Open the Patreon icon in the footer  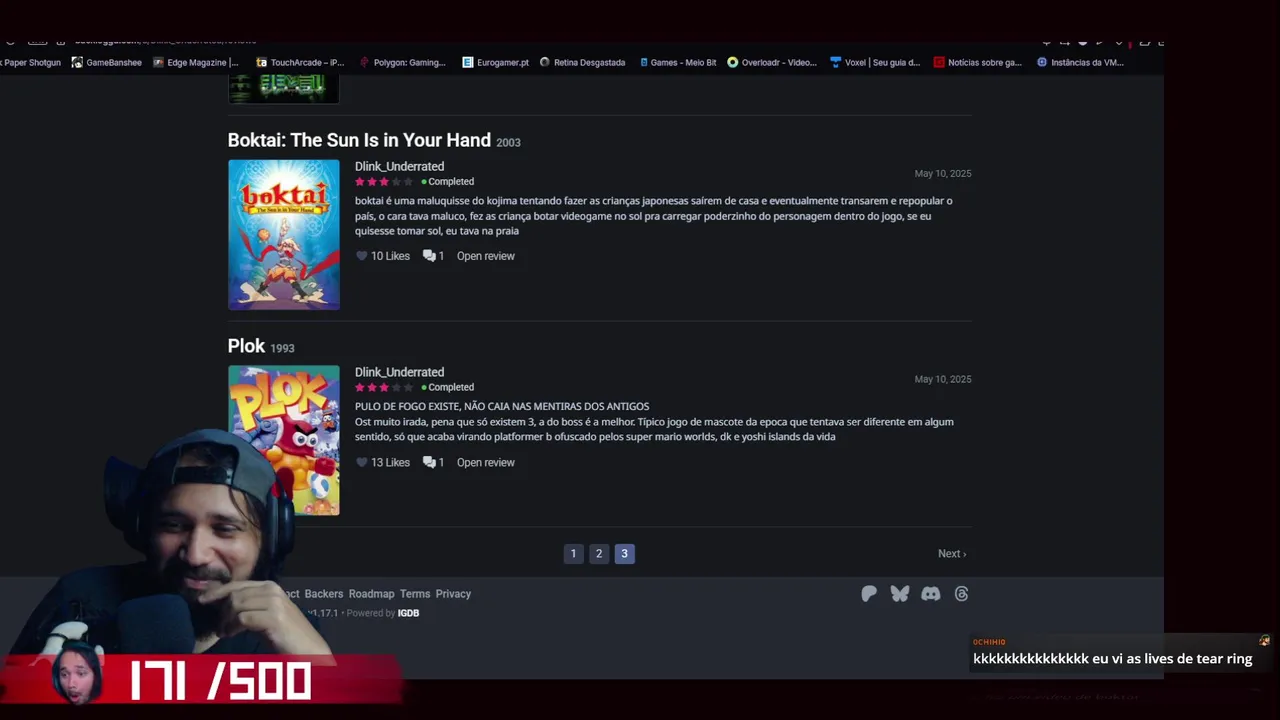[x=869, y=594]
